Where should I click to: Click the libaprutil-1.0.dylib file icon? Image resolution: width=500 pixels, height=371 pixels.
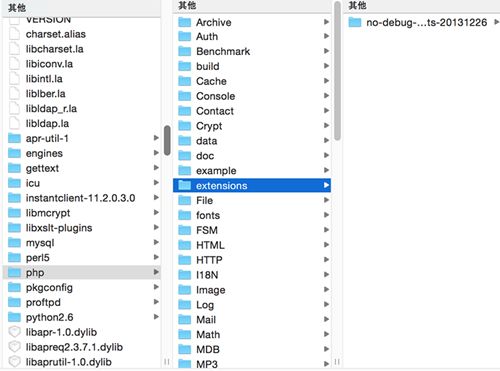pos(14,362)
